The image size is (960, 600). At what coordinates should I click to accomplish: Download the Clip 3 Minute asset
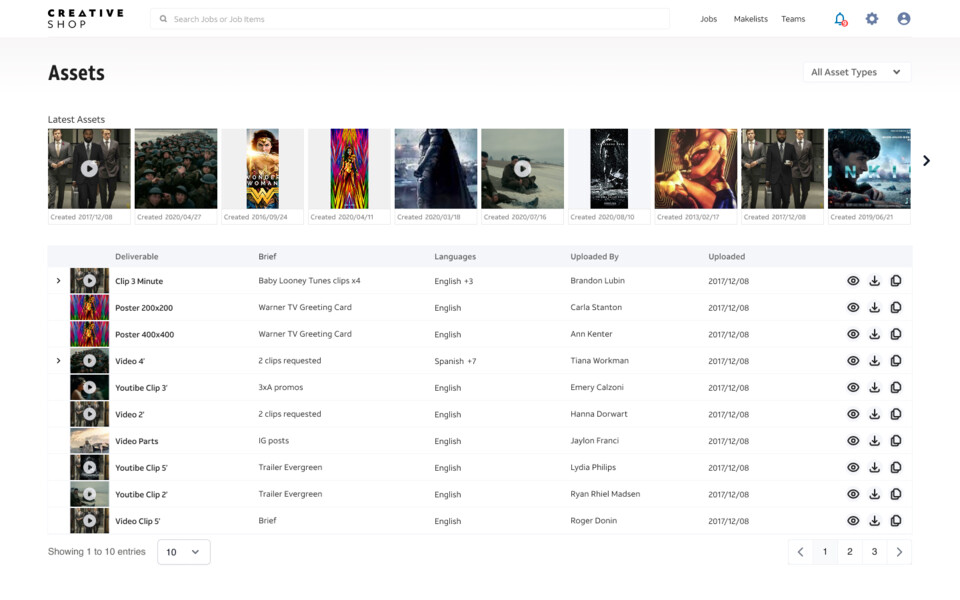(874, 281)
